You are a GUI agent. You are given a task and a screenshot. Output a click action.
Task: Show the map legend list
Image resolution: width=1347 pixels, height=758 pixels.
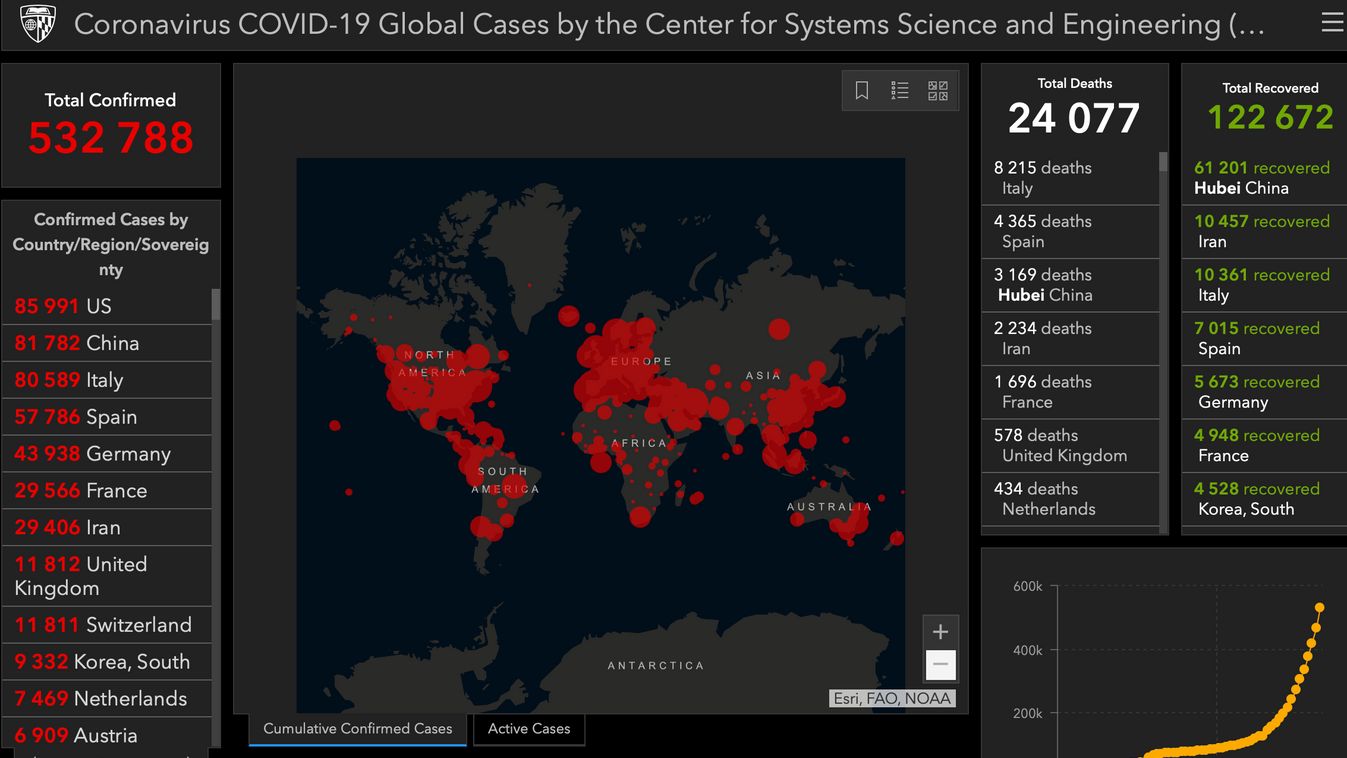pos(900,91)
